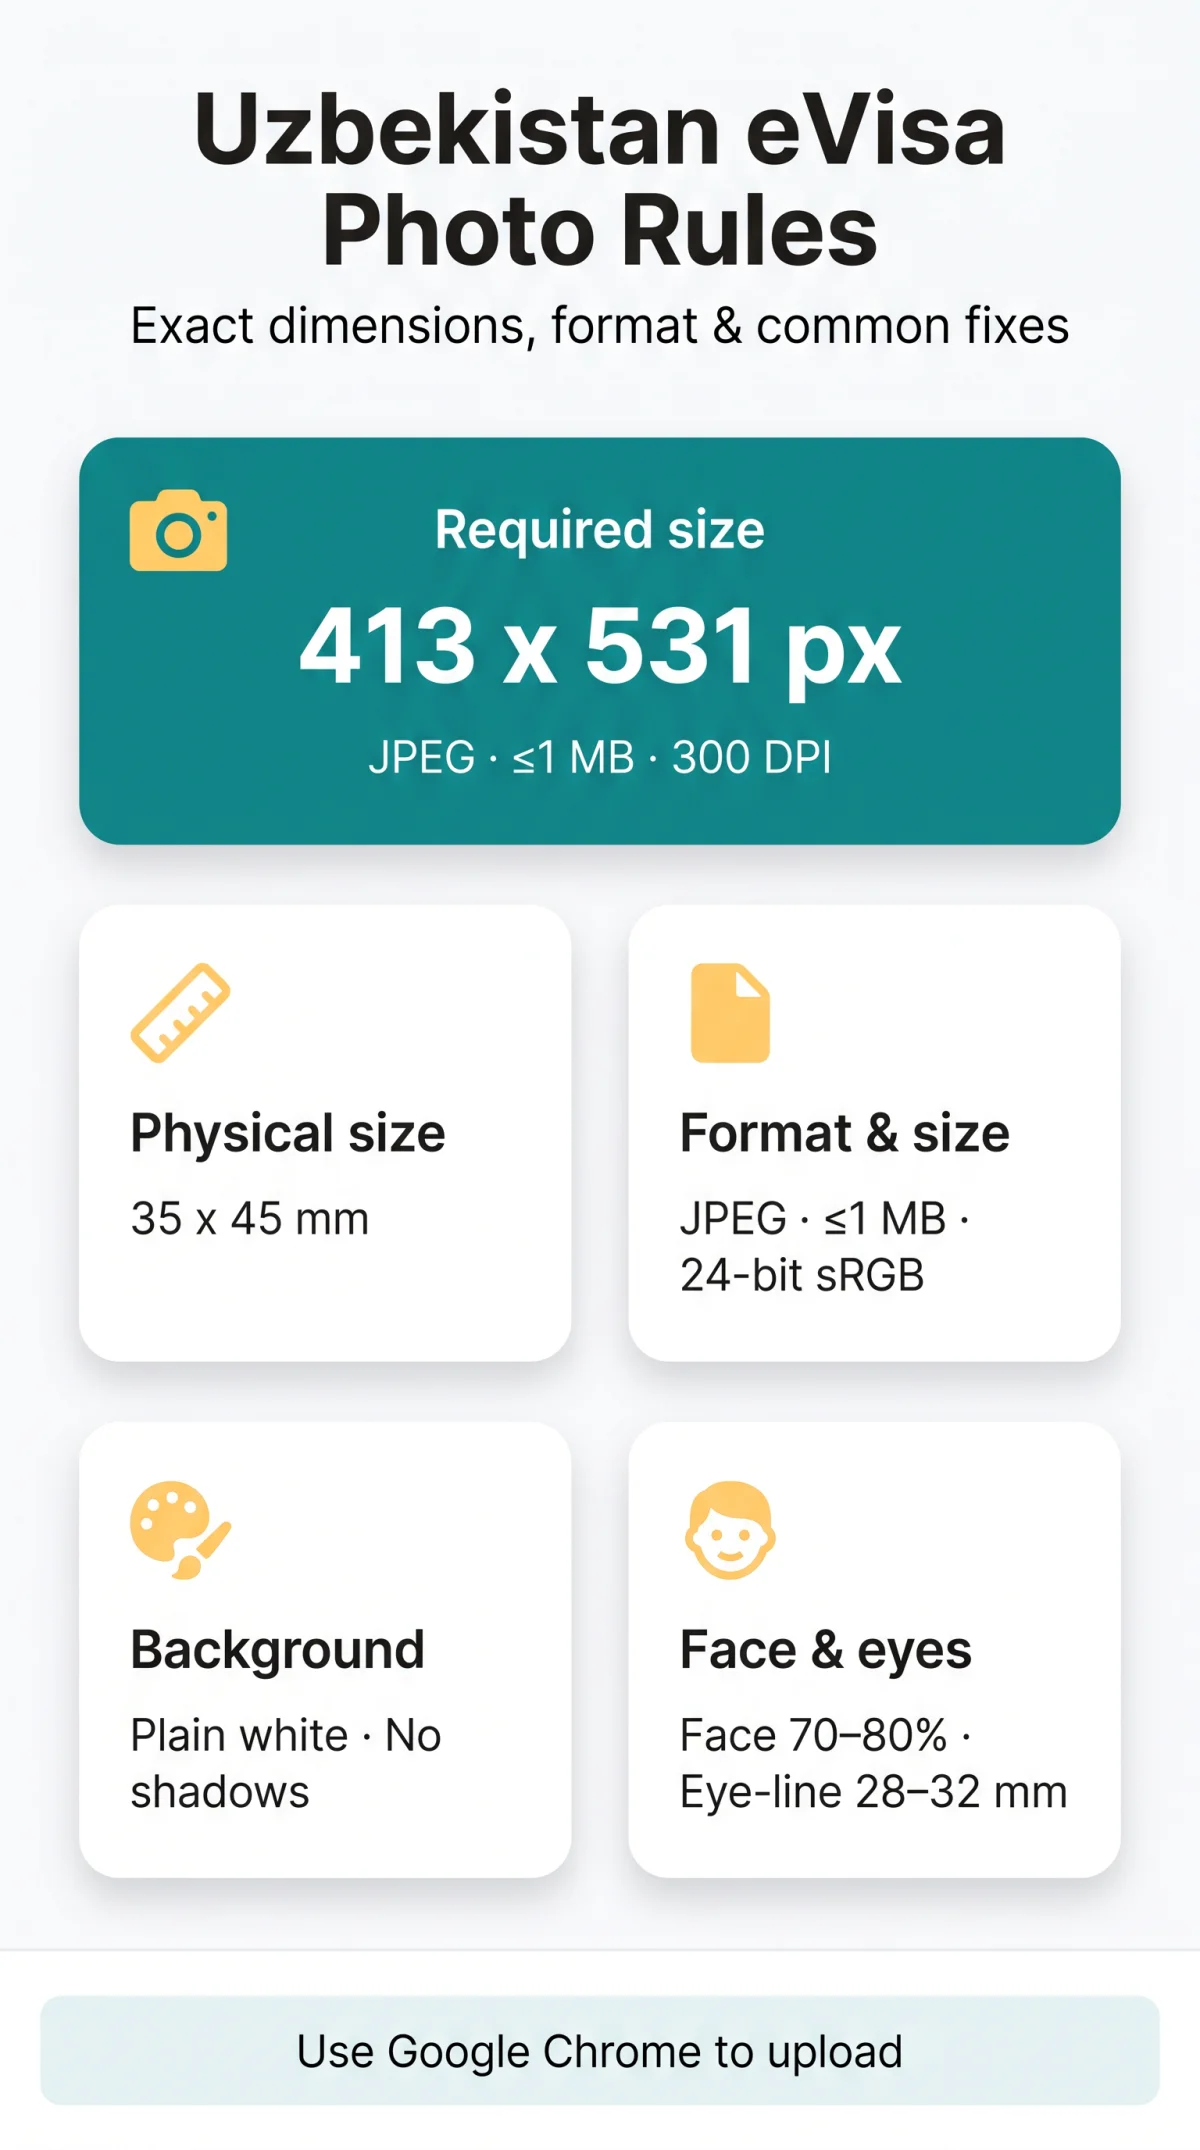
Task: Click the 'Face & eyes' heading
Action: coord(826,1651)
